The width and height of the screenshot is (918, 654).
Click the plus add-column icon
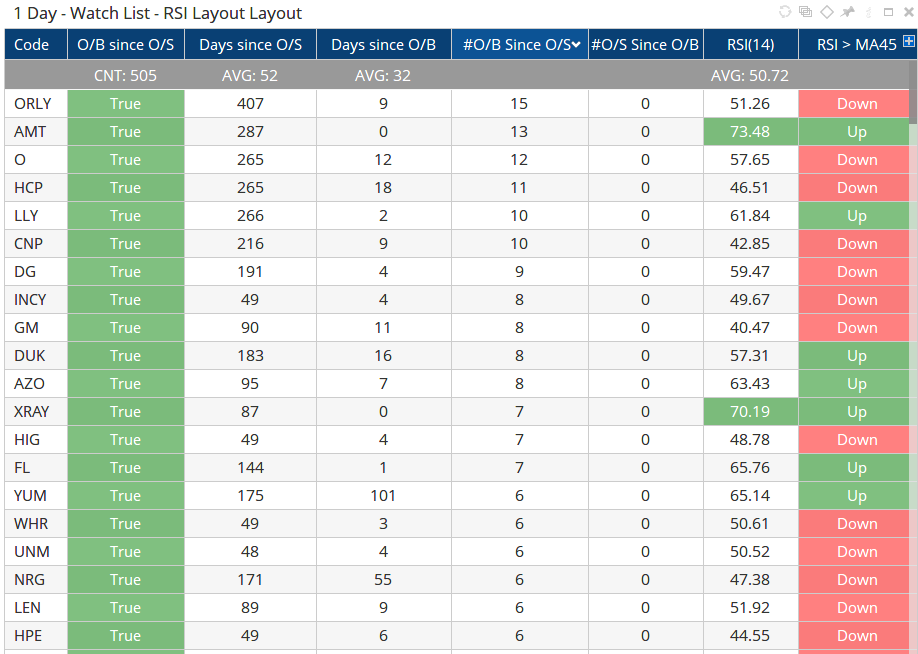tap(909, 41)
